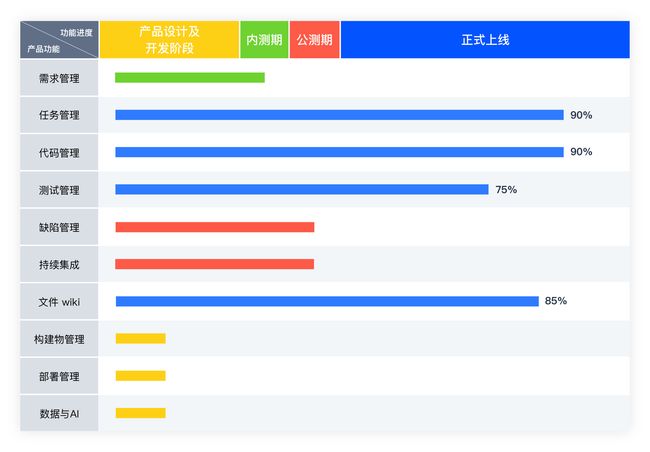Select the 部署管理 row label
The width and height of the screenshot is (650, 452).
pos(59,376)
